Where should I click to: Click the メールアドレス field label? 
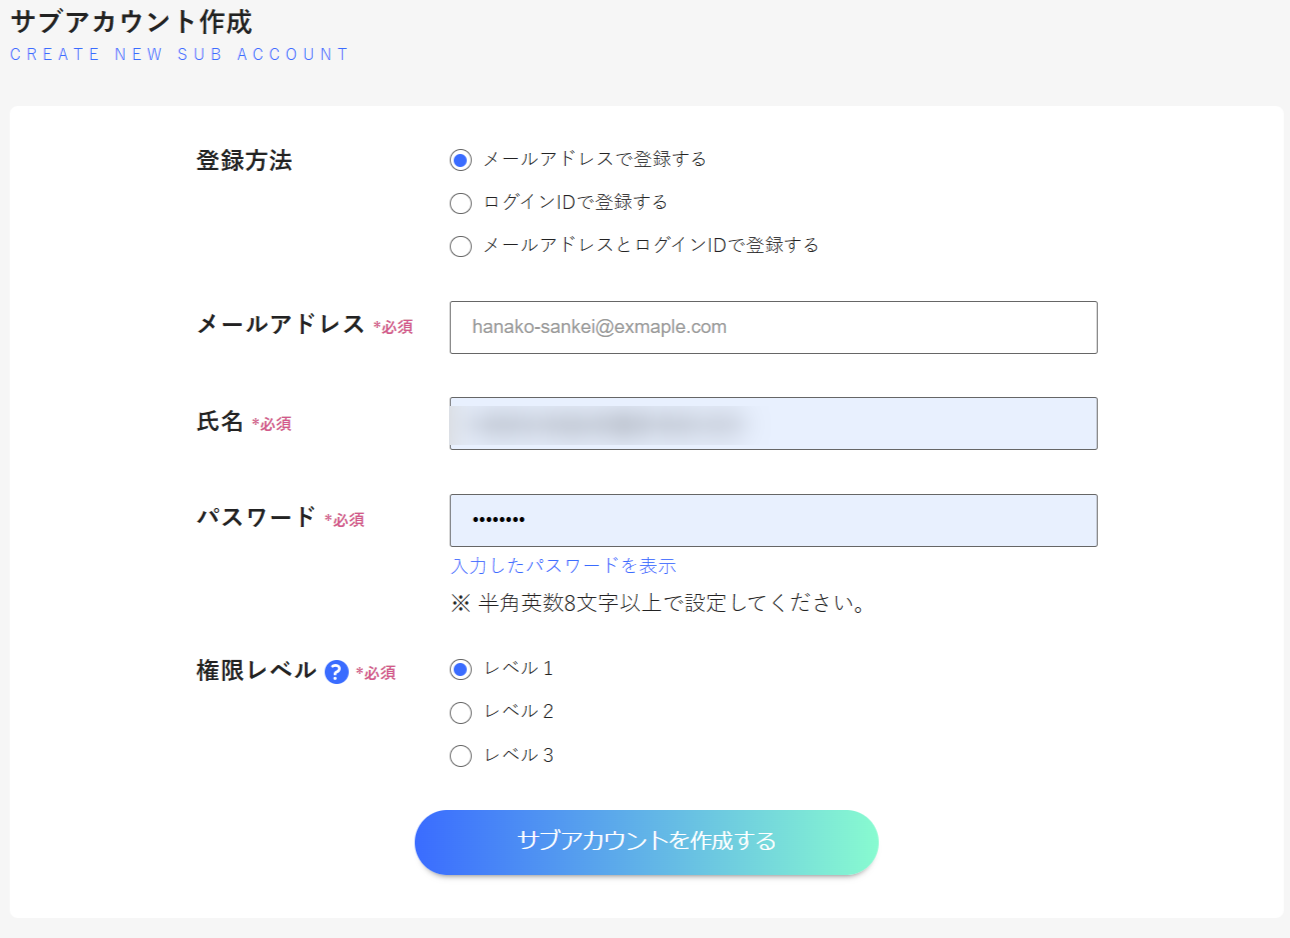[x=280, y=324]
